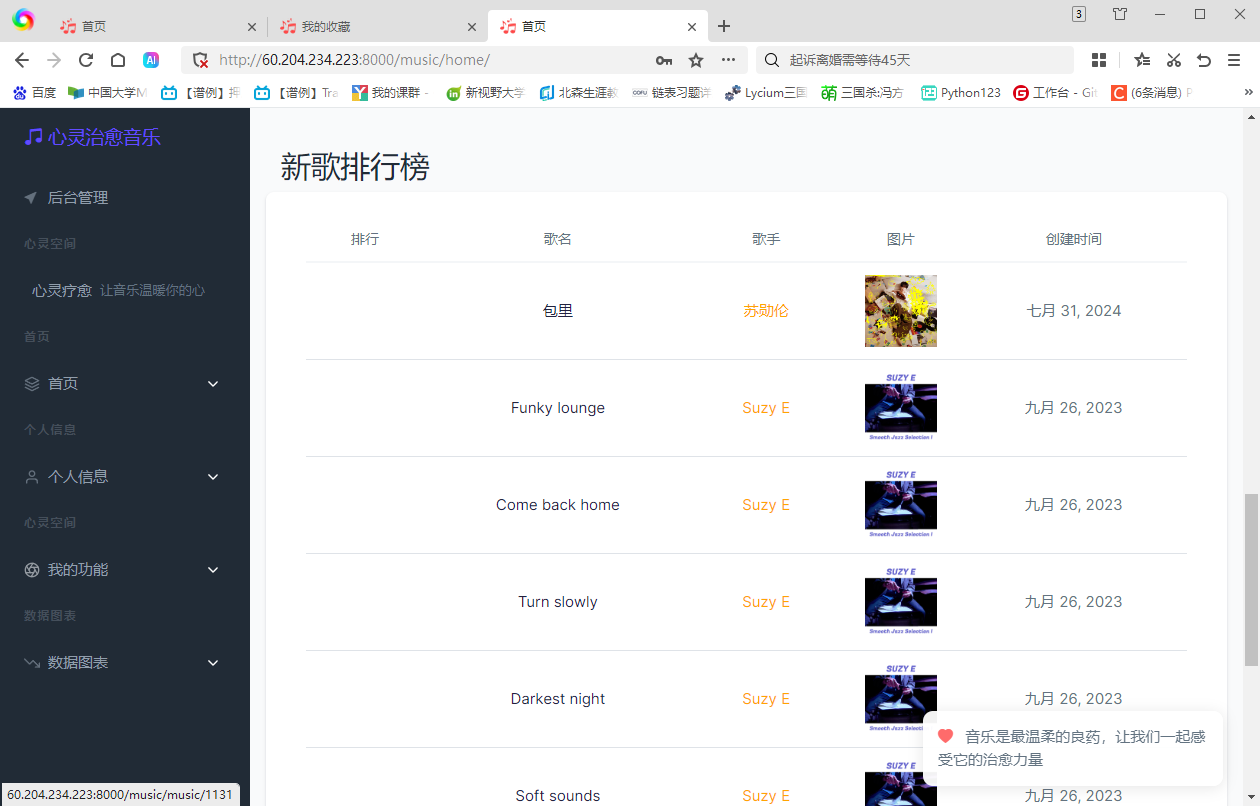Click the heart icon in the toast
This screenshot has height=806, width=1260.
click(946, 736)
